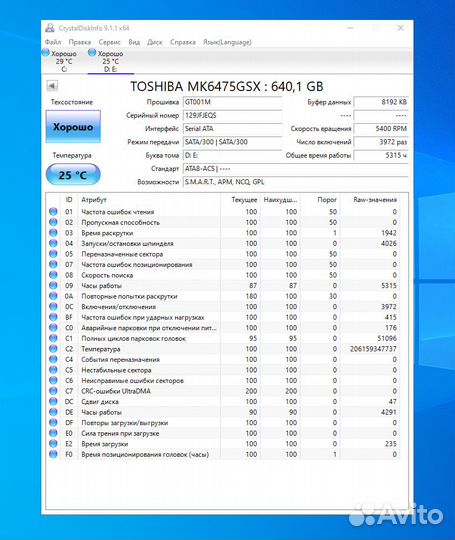455x540 pixels.
Task: Click the transfer mode field SATA/300
Action: click(232, 142)
